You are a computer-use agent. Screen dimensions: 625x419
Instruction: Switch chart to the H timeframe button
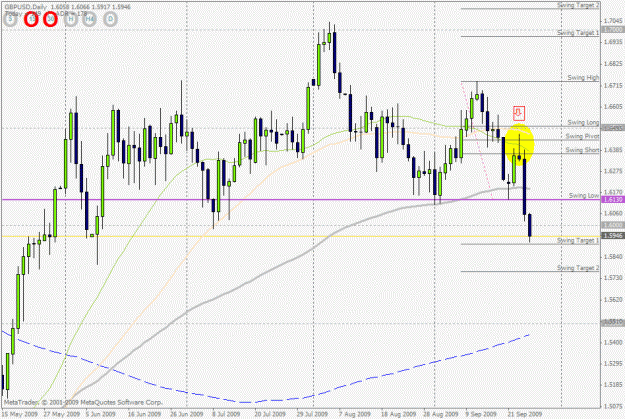click(x=71, y=19)
